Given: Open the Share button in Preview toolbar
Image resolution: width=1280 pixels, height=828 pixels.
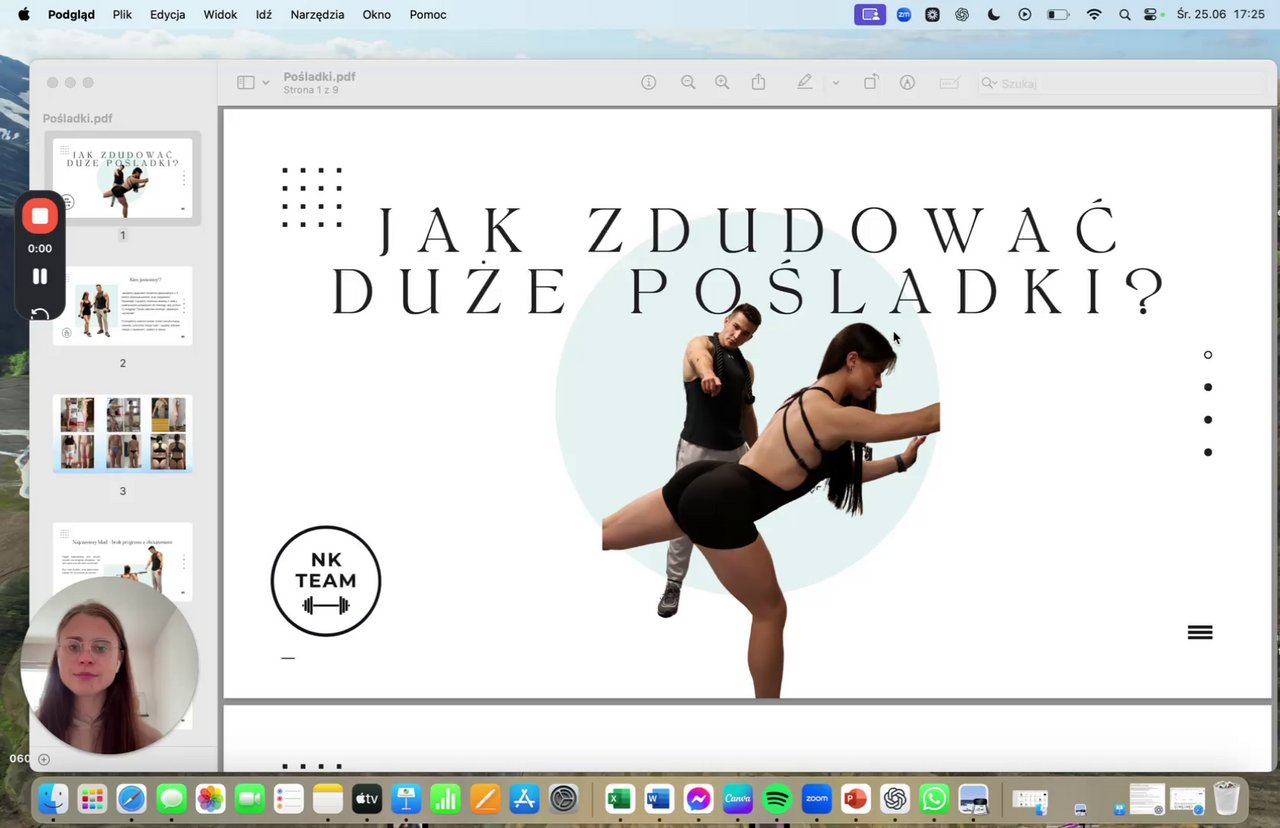Looking at the screenshot, I should click(x=758, y=82).
